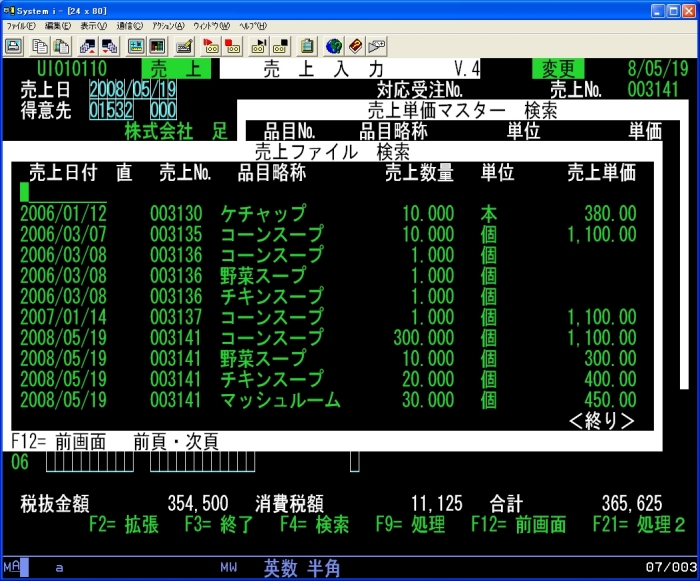The height and width of the screenshot is (581, 700).
Task: Open help via globe question icon
Action: coord(334,45)
